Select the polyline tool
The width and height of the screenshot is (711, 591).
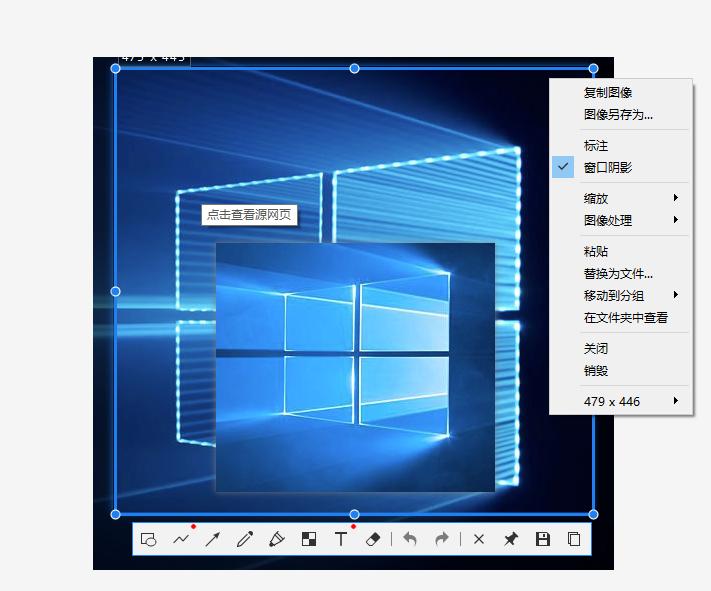[x=181, y=539]
